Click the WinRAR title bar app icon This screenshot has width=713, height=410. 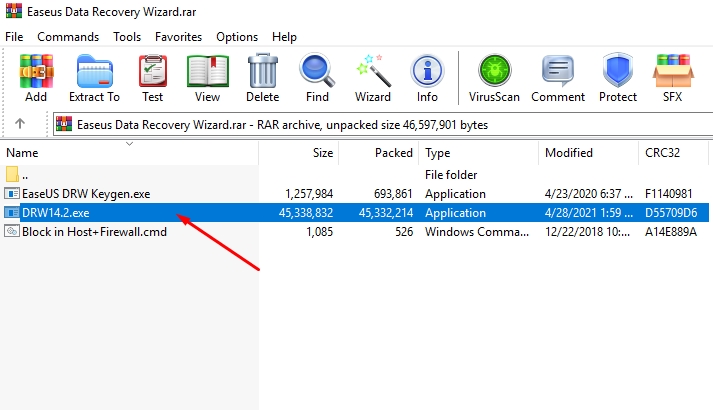pos(14,11)
